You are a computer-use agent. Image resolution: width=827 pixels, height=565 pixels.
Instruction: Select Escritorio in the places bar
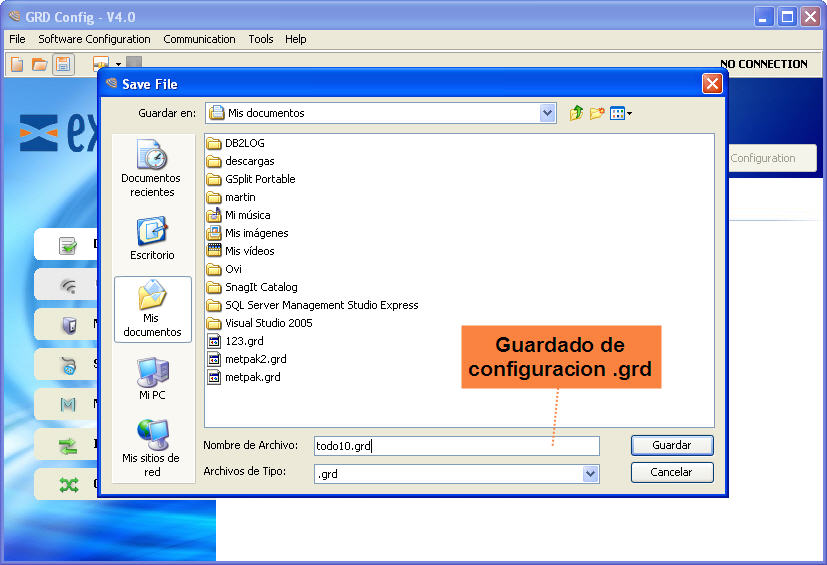152,238
